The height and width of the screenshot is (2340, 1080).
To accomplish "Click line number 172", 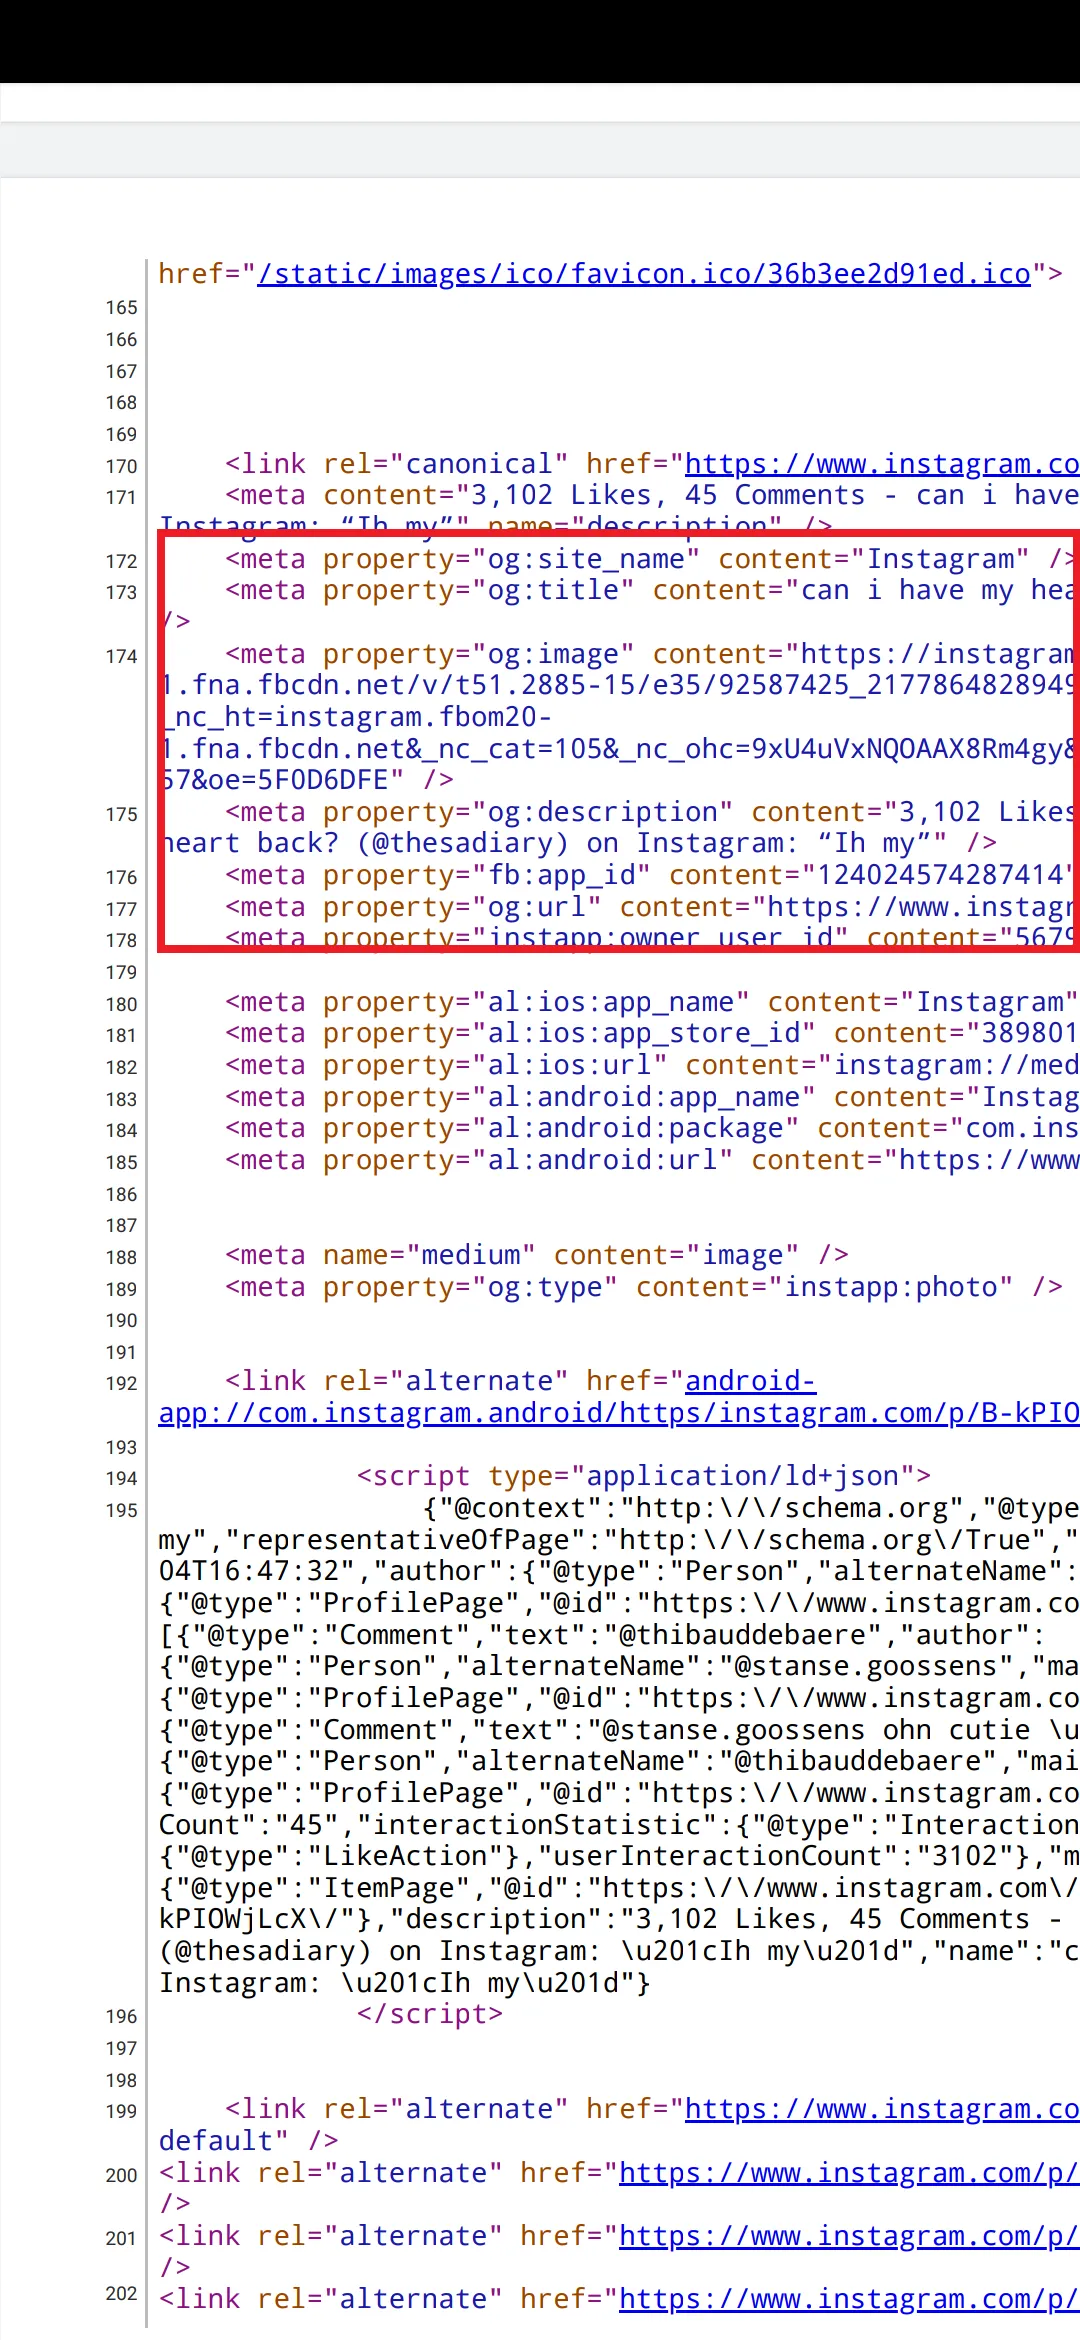I will [x=121, y=561].
